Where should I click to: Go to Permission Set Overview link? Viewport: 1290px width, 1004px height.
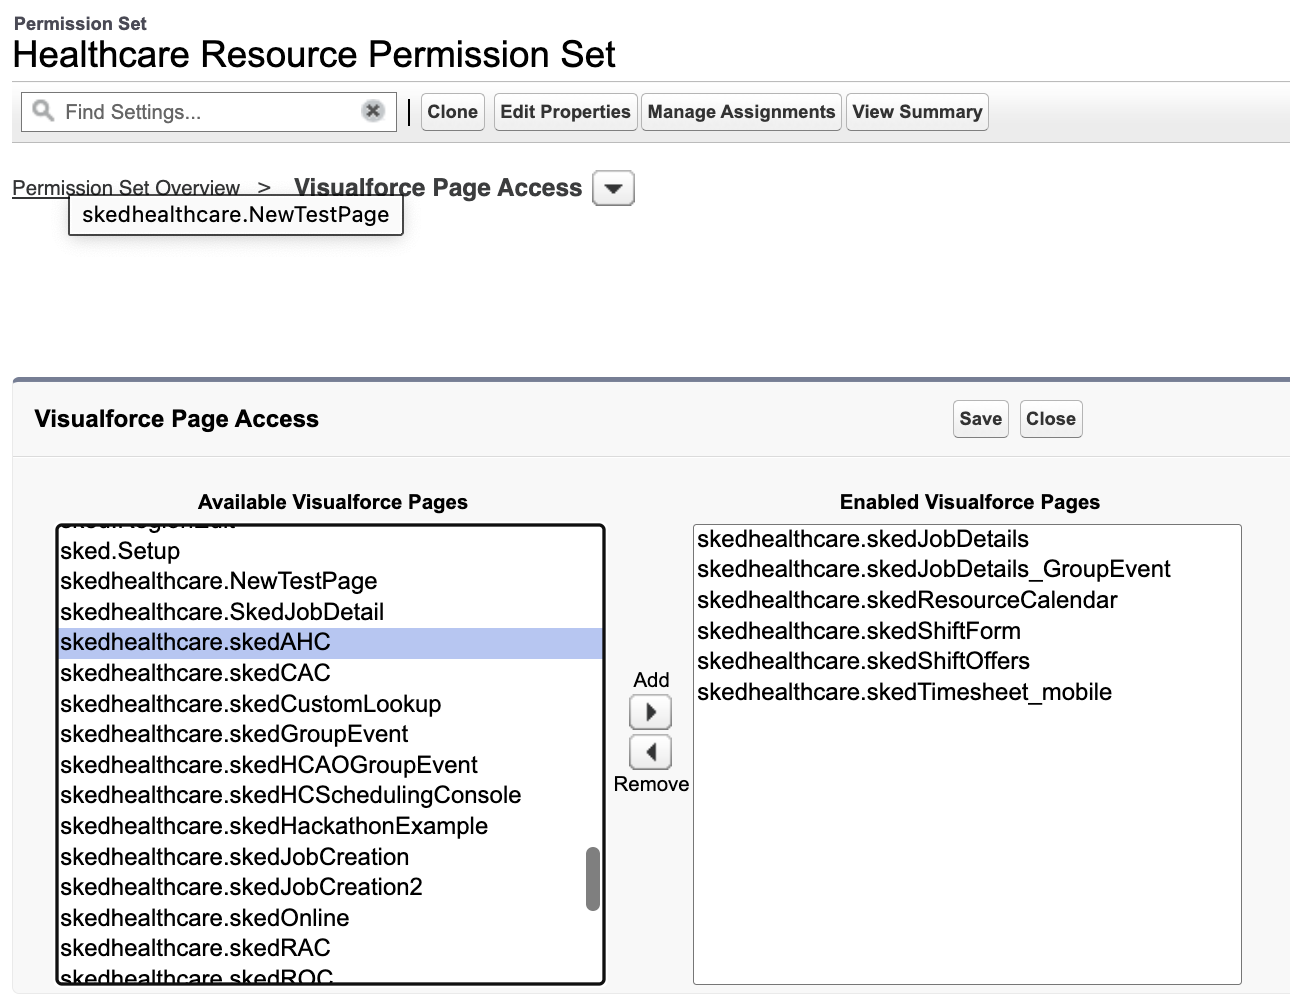coord(126,188)
